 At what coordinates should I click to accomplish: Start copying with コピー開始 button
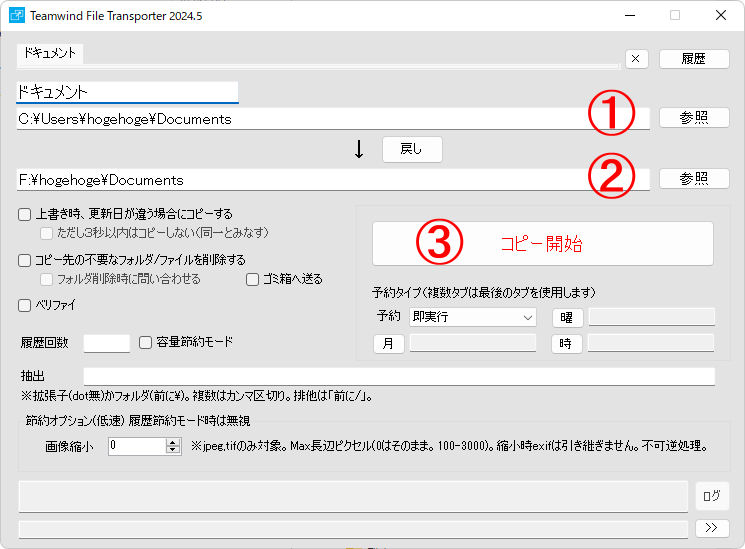pos(542,243)
